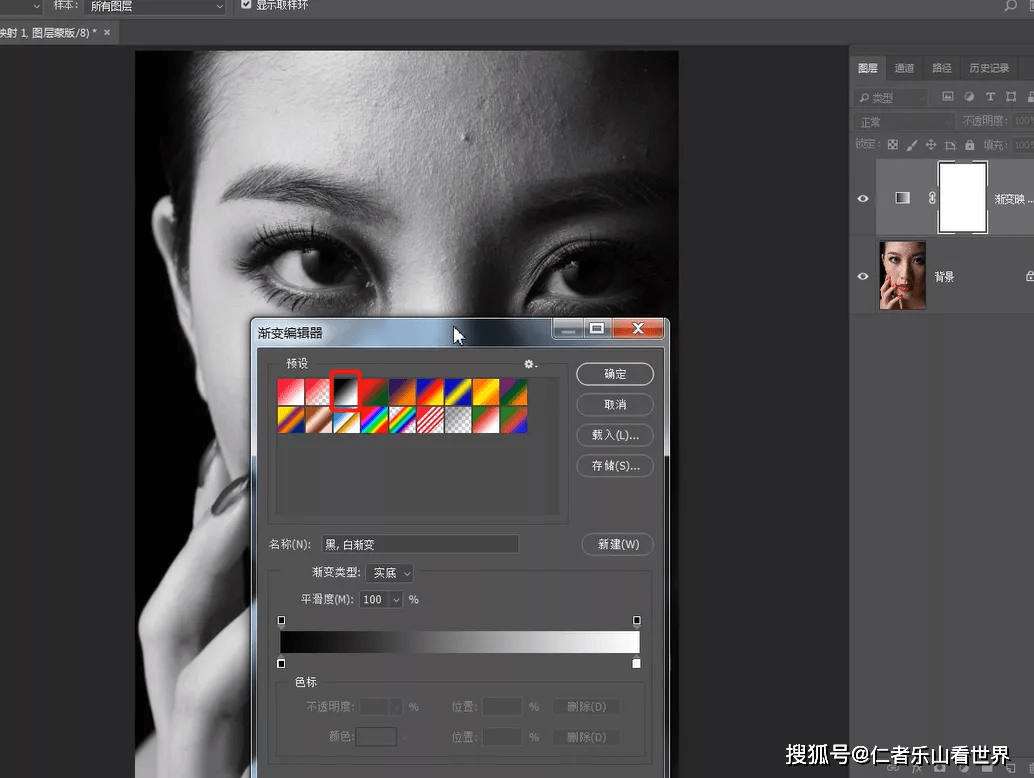Open the gradient presets gear menu
The width and height of the screenshot is (1034, 778).
pyautogui.click(x=530, y=364)
